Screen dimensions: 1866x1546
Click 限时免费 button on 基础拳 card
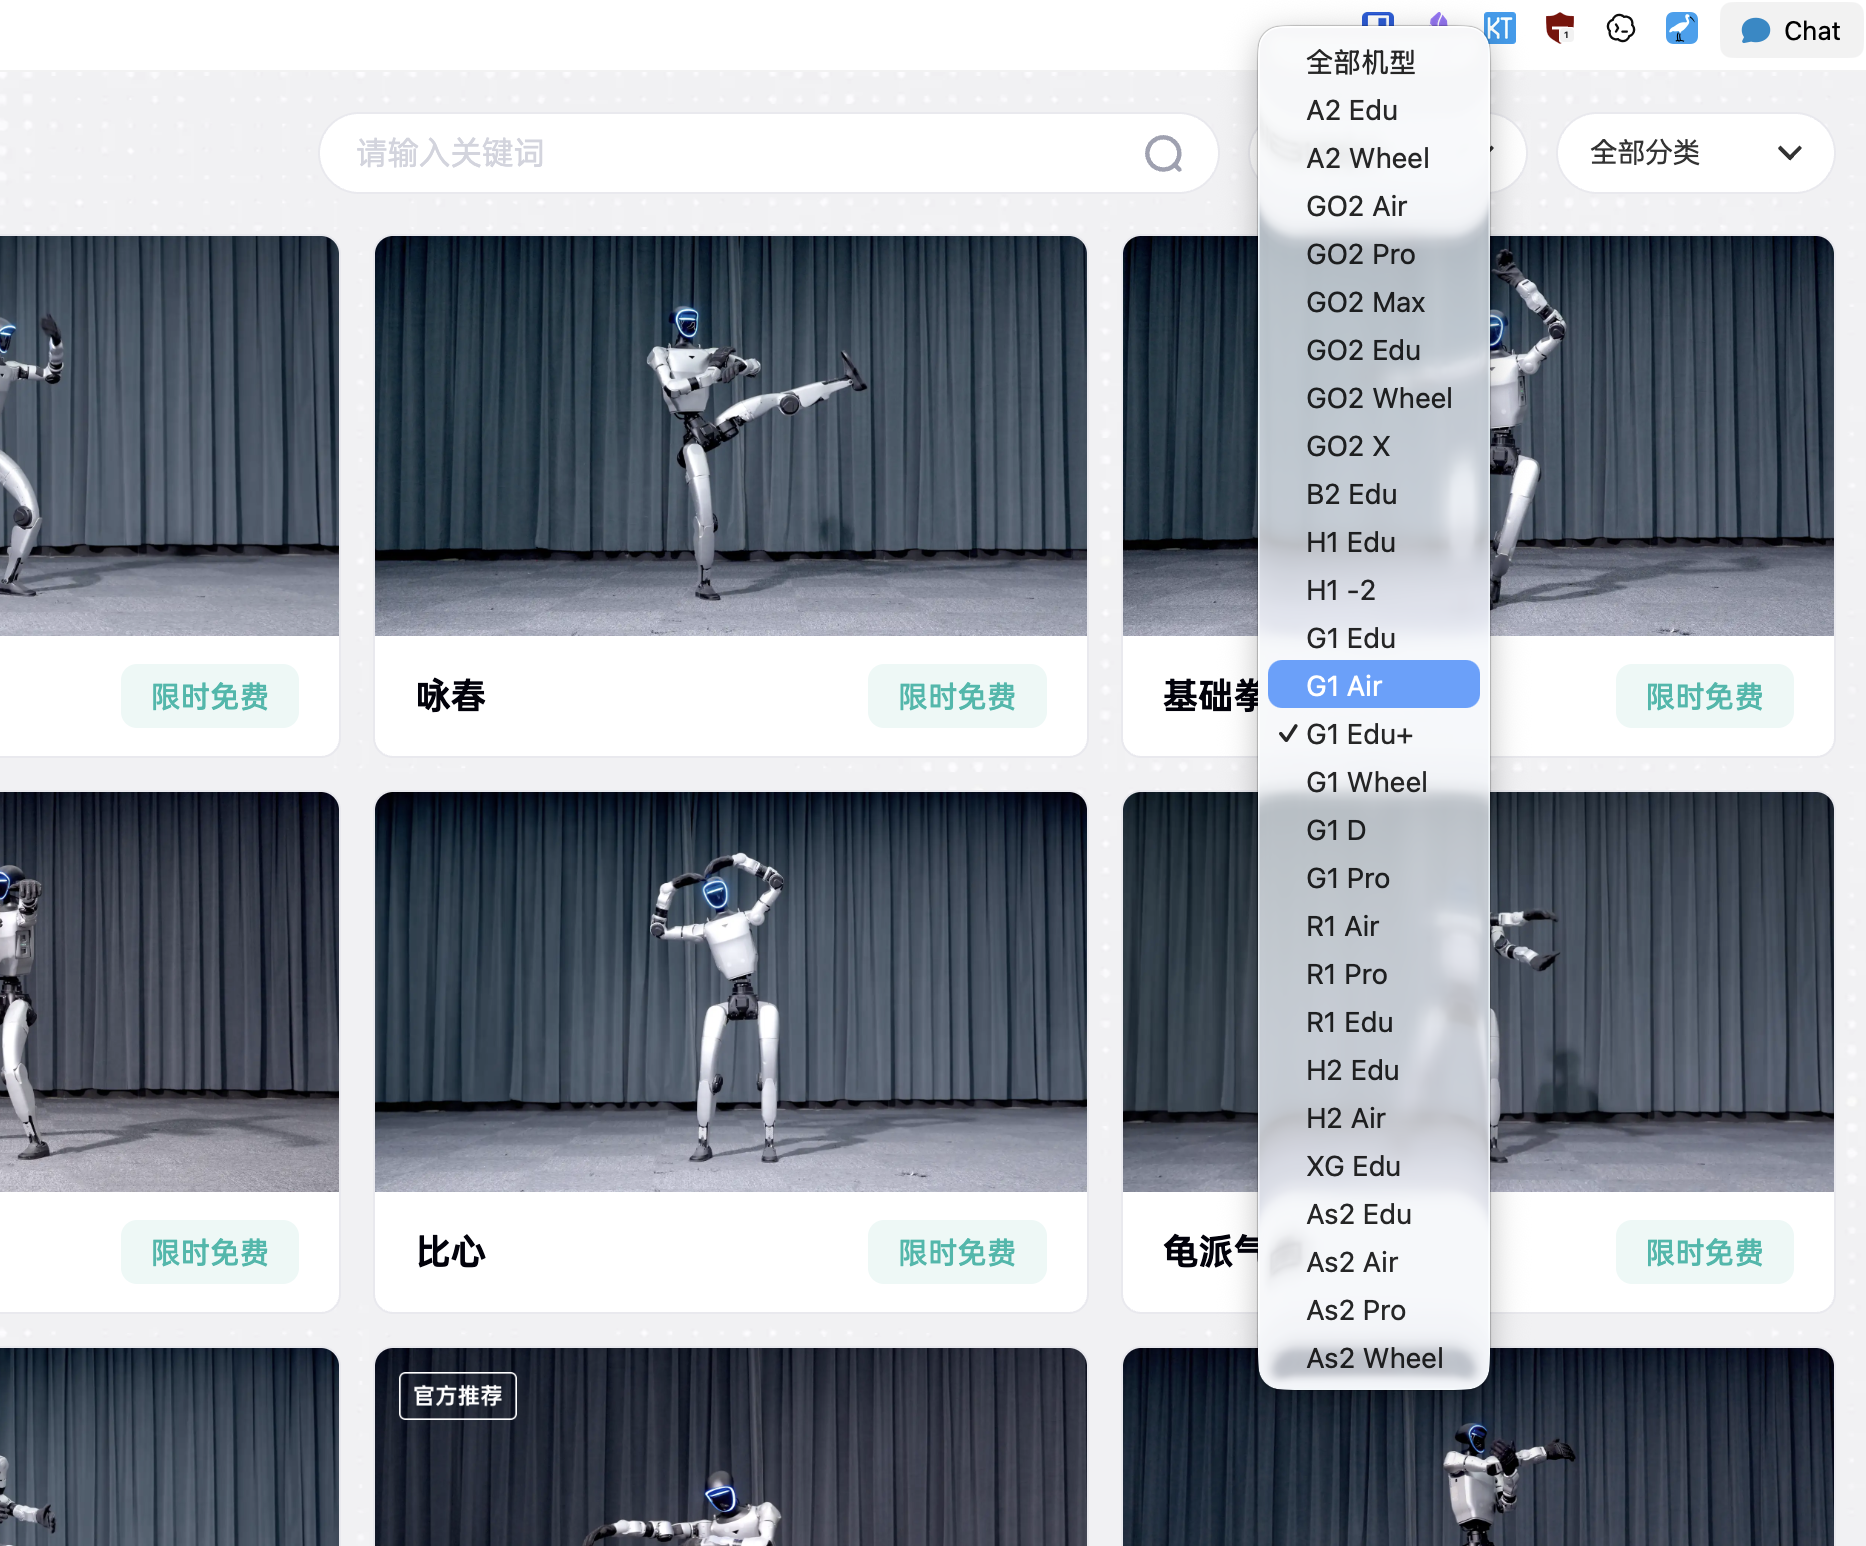click(1704, 696)
